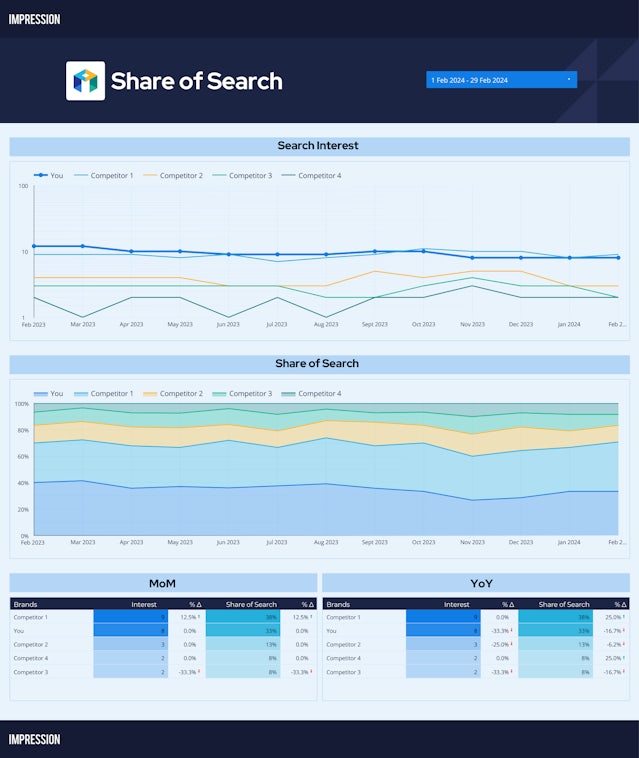
Task: Click the Search Interest section heading
Action: tap(318, 146)
